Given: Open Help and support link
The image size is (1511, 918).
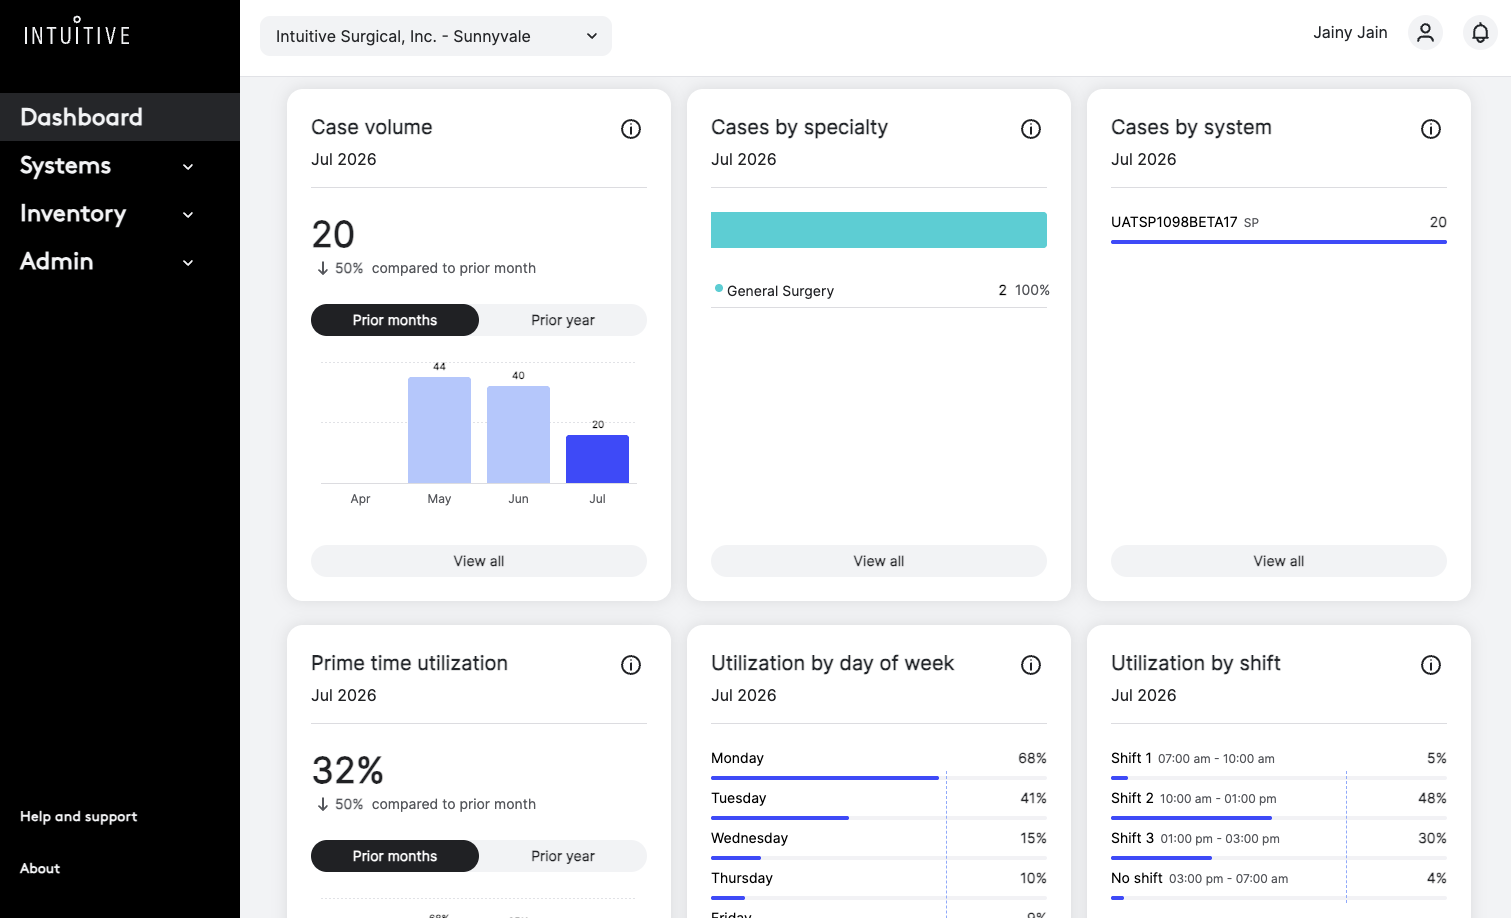Looking at the screenshot, I should 79,816.
